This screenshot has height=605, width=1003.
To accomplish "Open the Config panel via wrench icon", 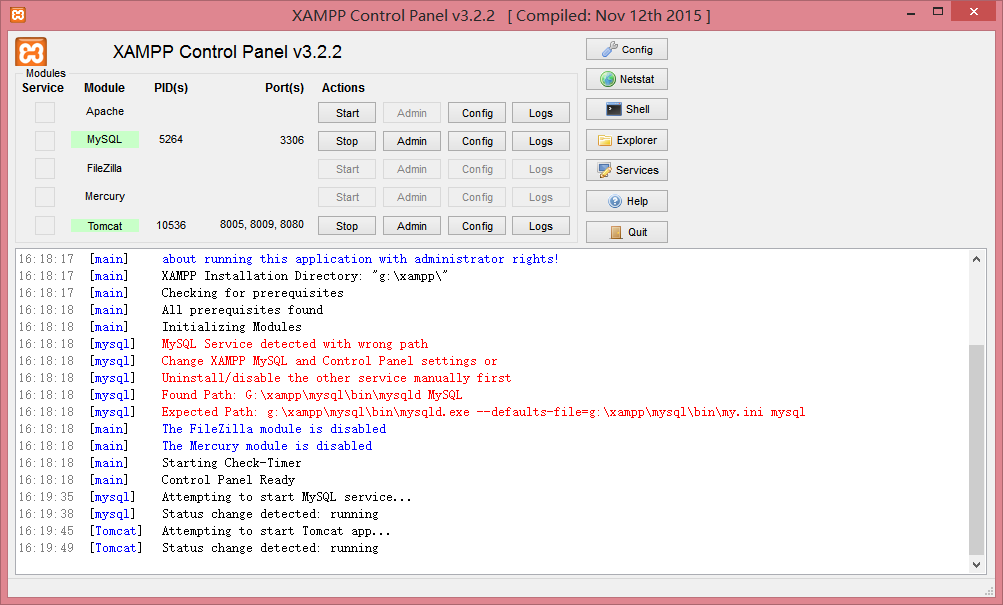I will [x=626, y=48].
